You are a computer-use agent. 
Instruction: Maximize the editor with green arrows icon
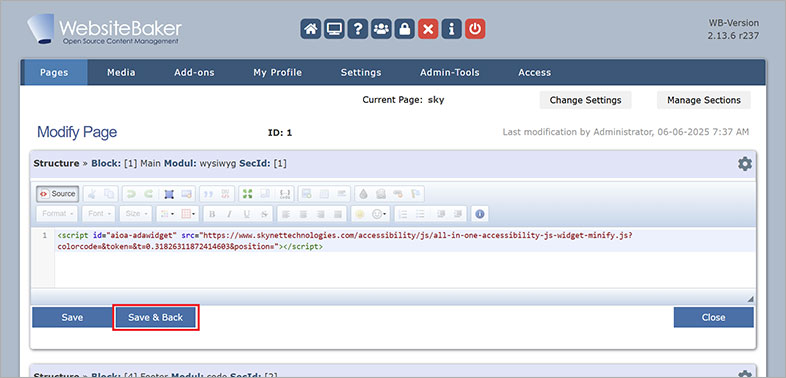pyautogui.click(x=247, y=194)
